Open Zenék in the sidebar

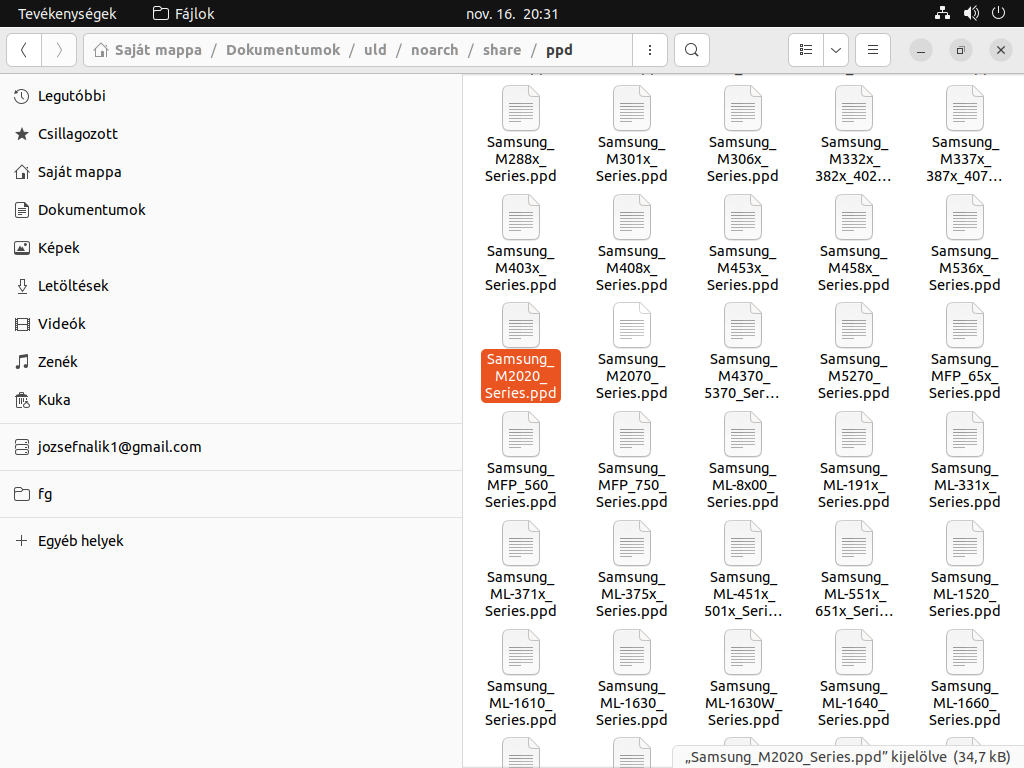(x=231, y=362)
